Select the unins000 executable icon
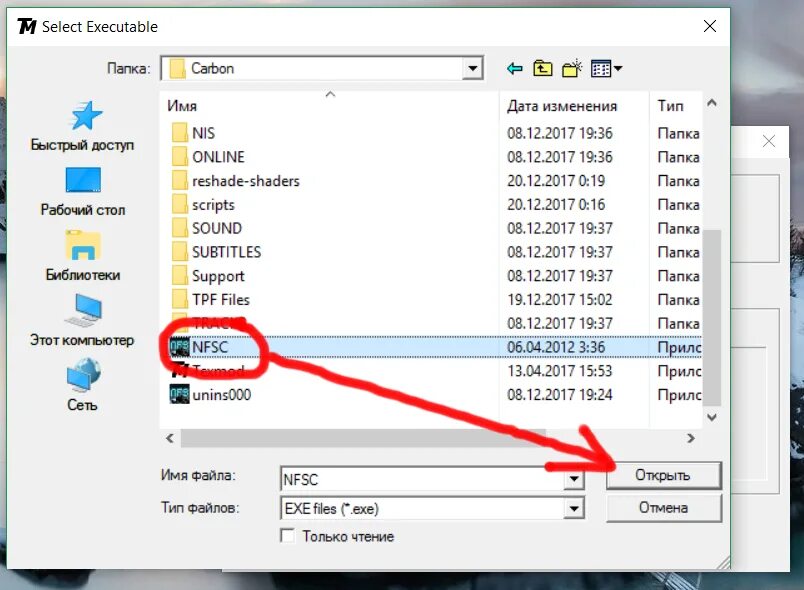 (x=179, y=394)
